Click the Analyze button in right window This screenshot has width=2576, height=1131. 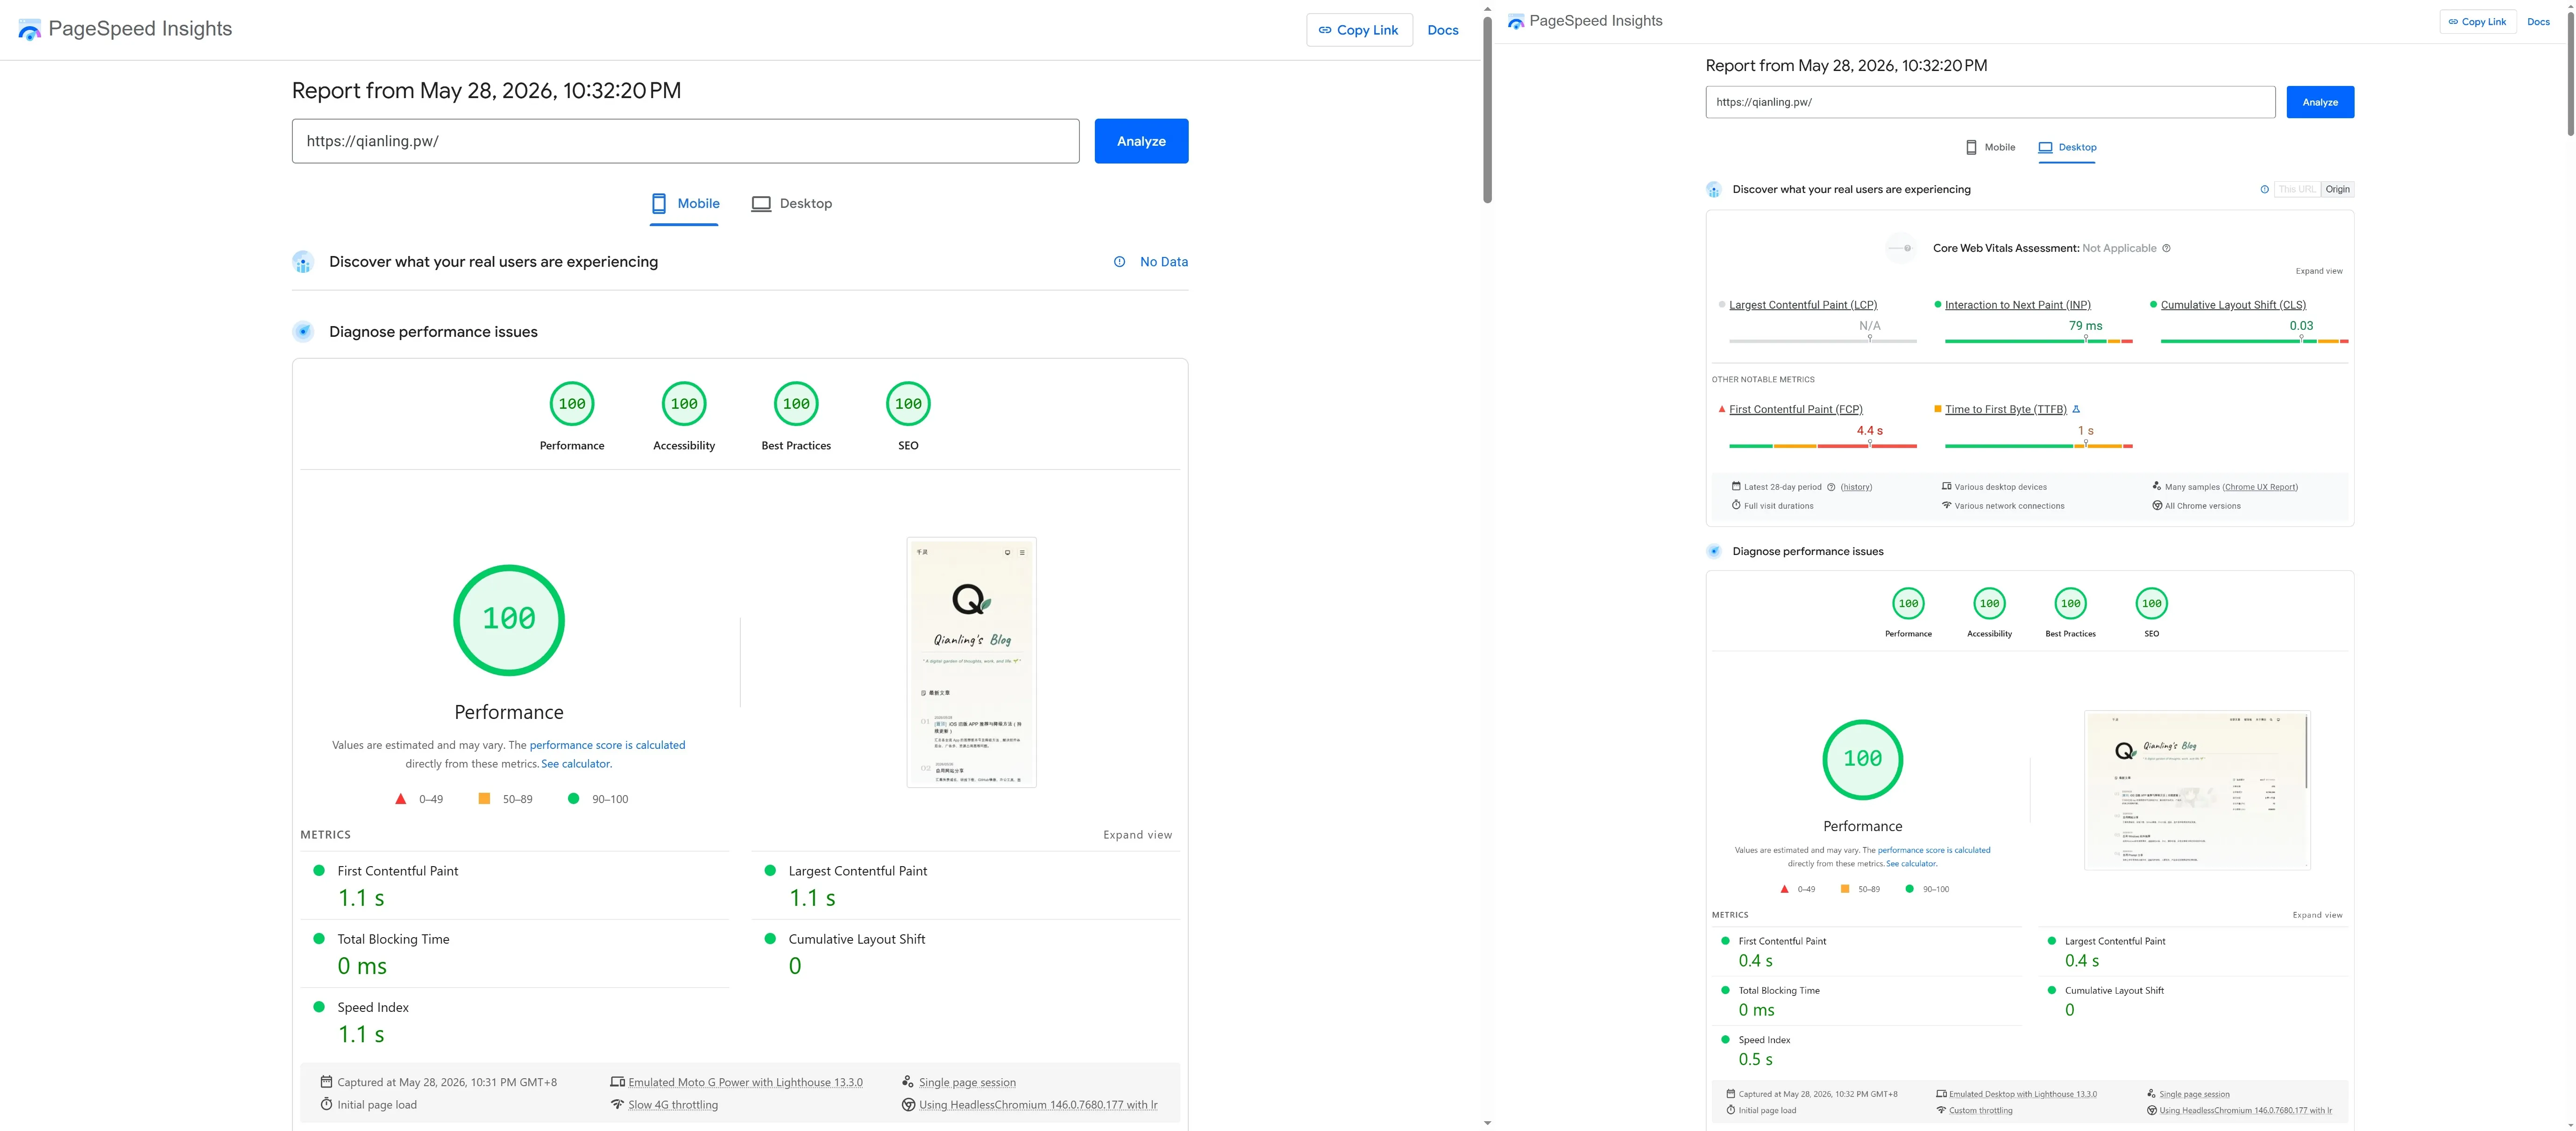tap(2320, 102)
